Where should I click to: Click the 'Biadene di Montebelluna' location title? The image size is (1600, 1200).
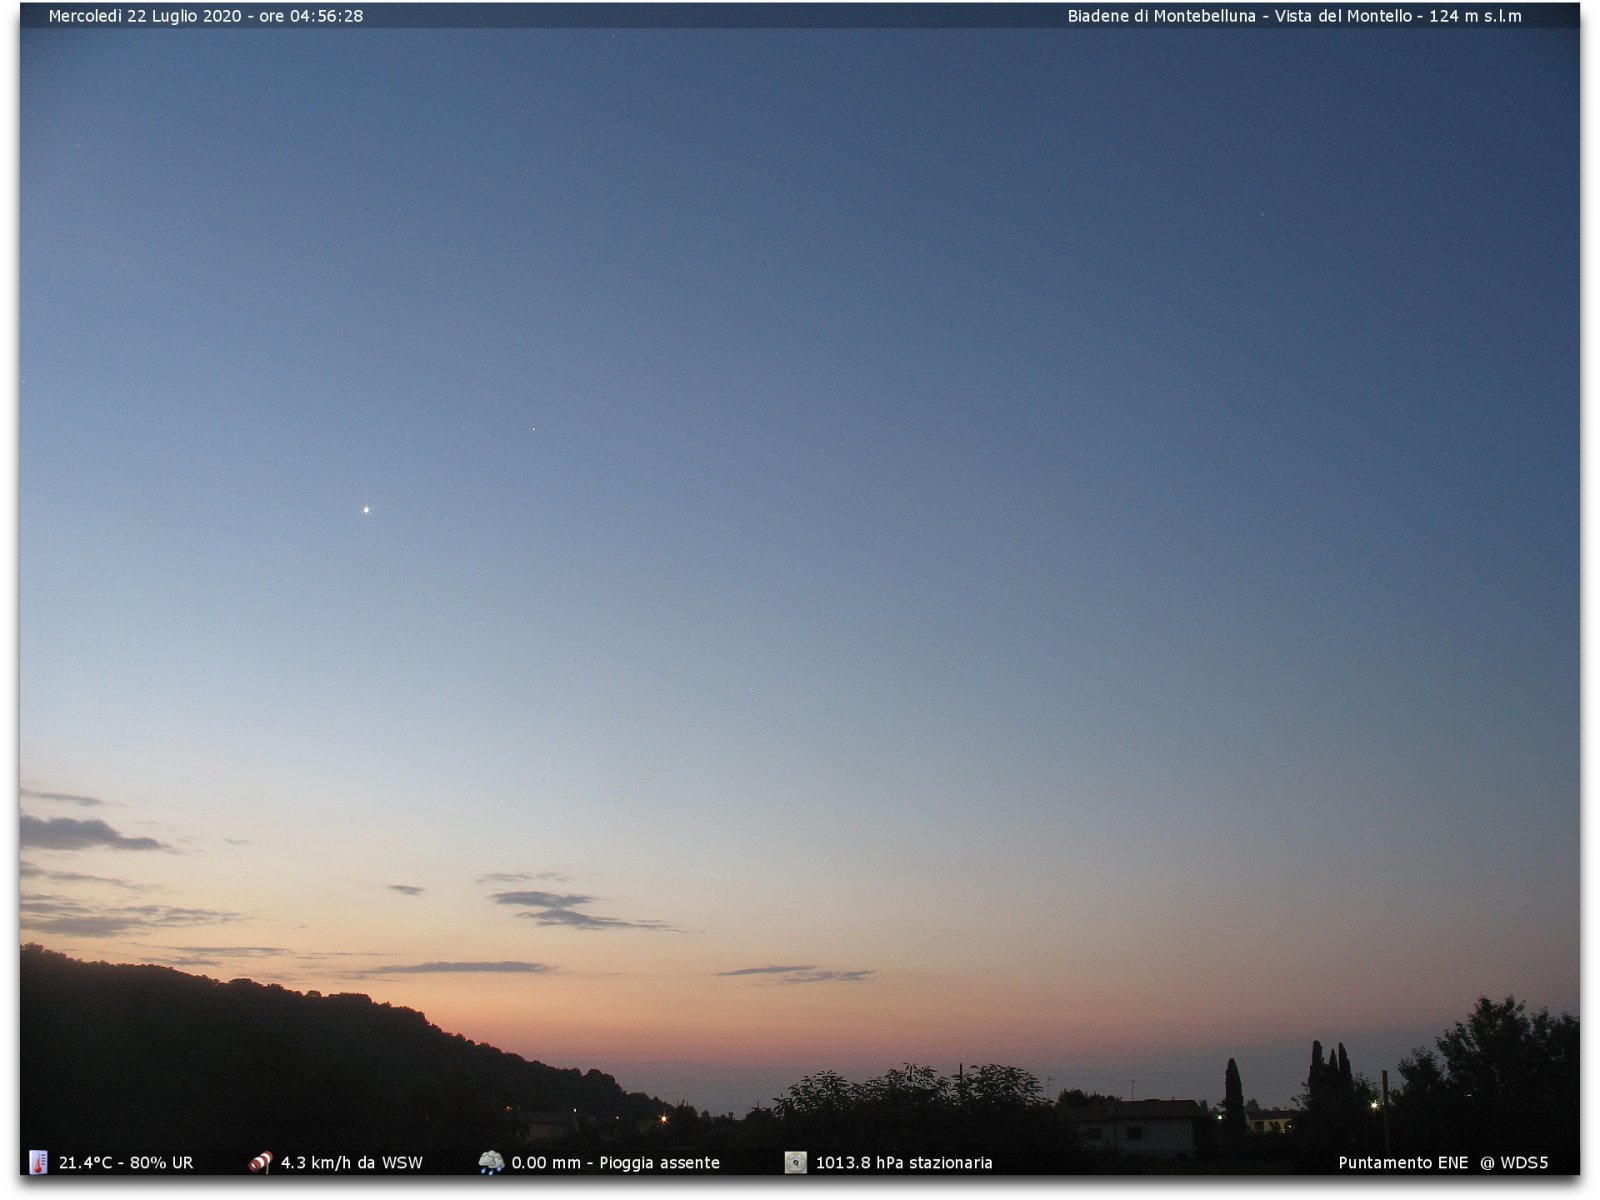(x=1161, y=16)
